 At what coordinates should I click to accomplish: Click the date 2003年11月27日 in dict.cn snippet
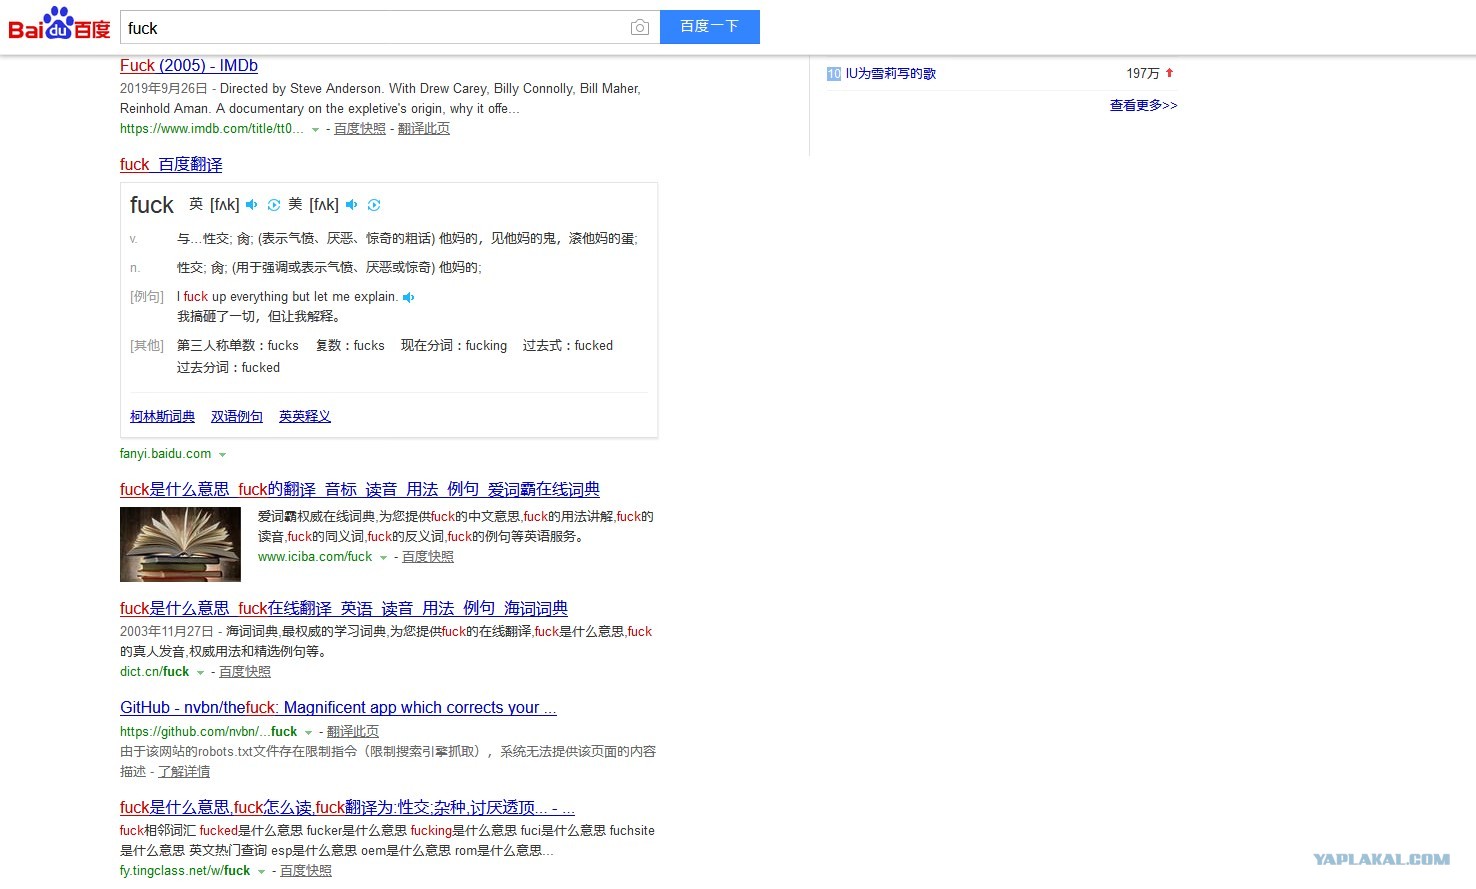(x=167, y=632)
